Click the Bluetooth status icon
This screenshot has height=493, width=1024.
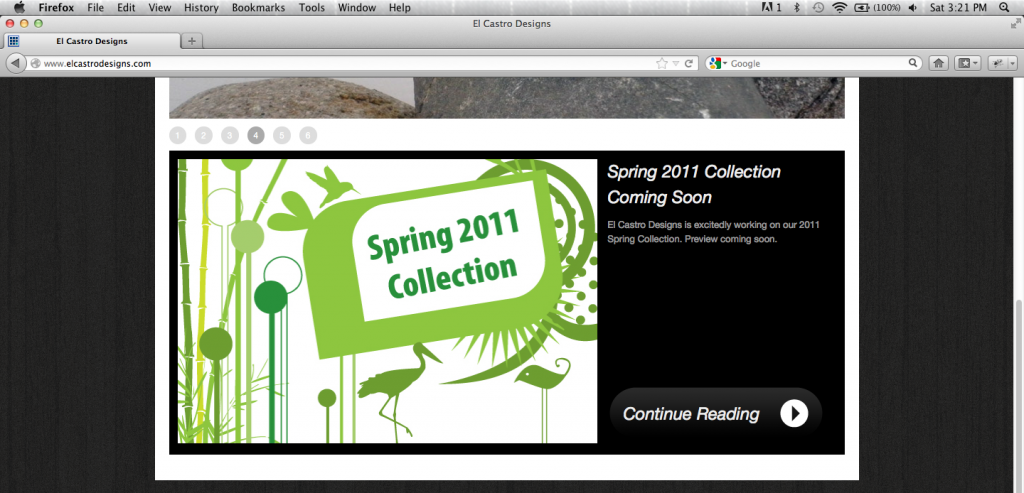(797, 8)
